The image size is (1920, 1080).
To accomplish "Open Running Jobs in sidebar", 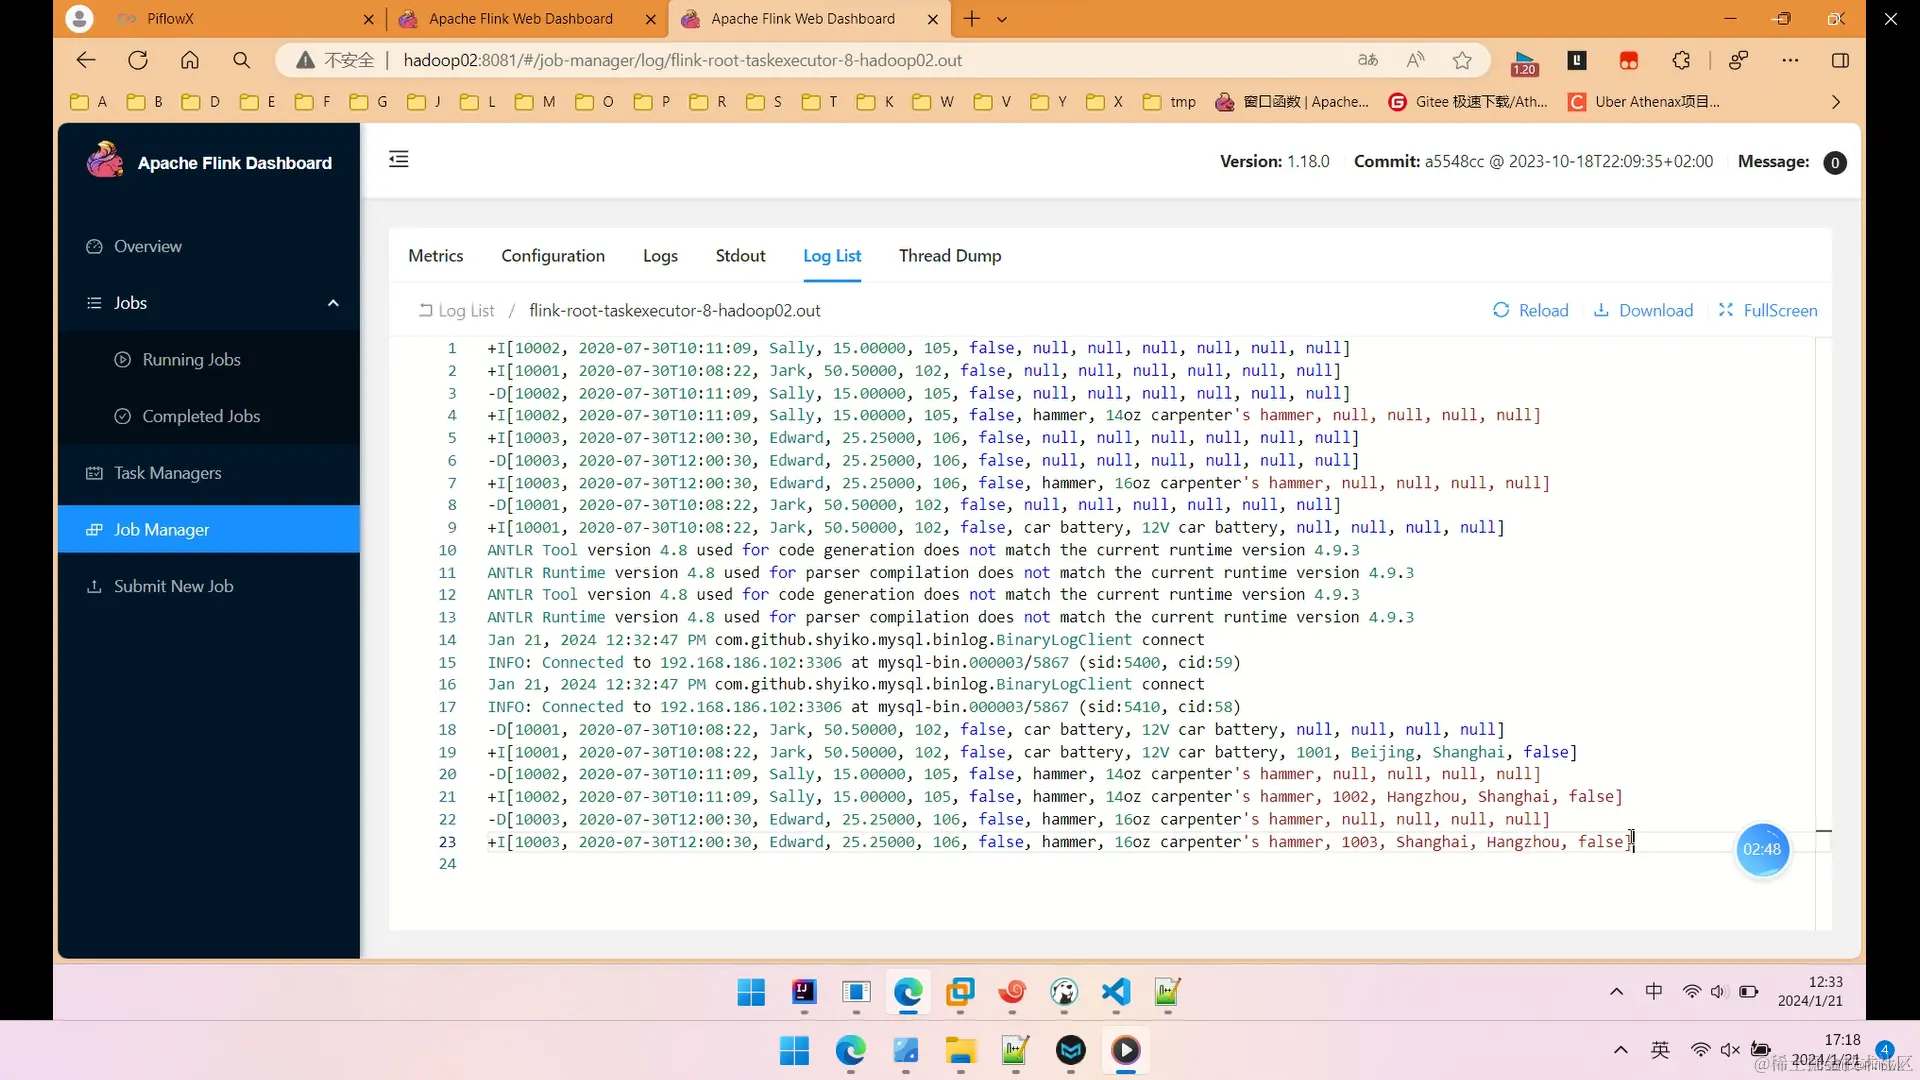I will click(191, 360).
